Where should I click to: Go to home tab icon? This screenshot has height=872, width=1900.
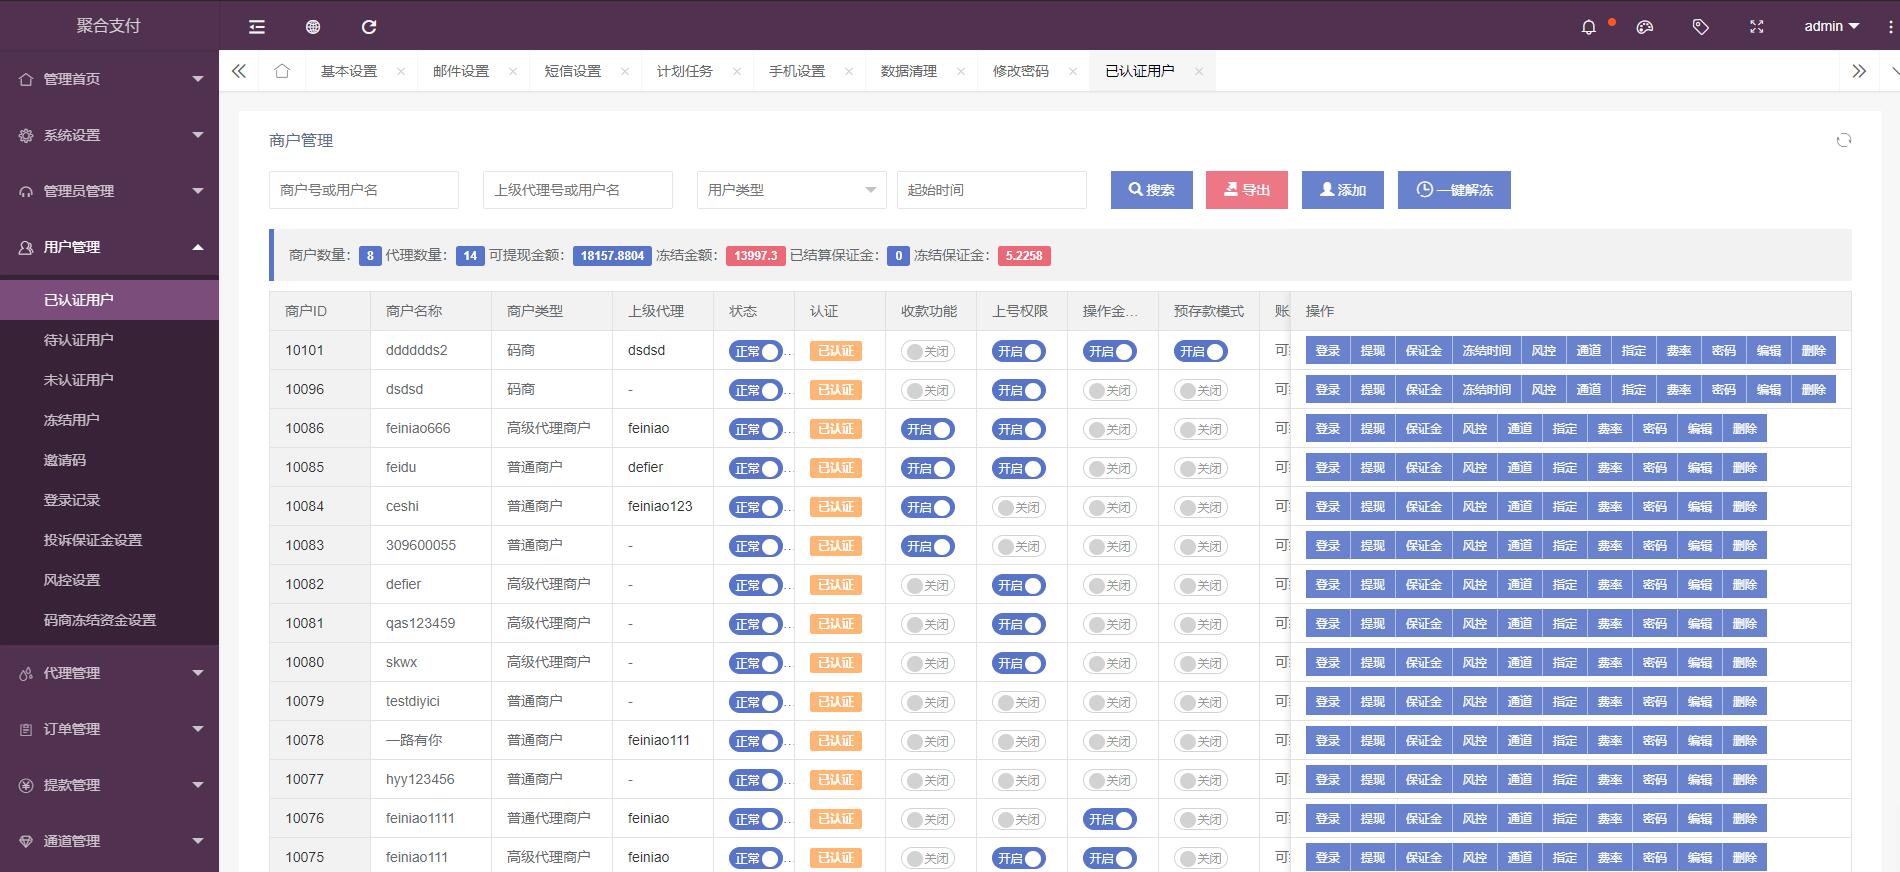pos(282,71)
